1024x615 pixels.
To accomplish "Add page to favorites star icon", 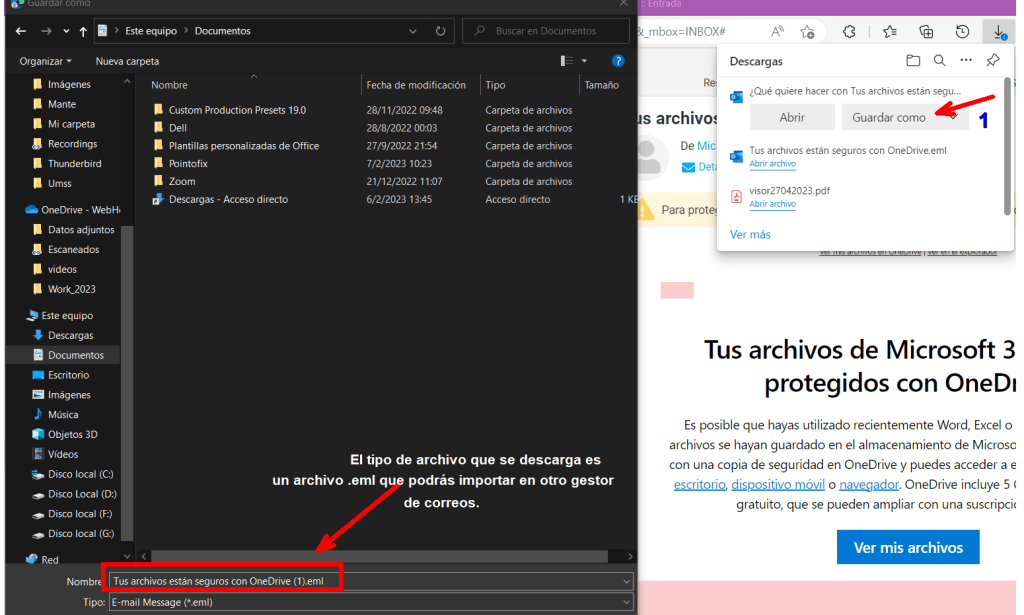I will (x=808, y=31).
